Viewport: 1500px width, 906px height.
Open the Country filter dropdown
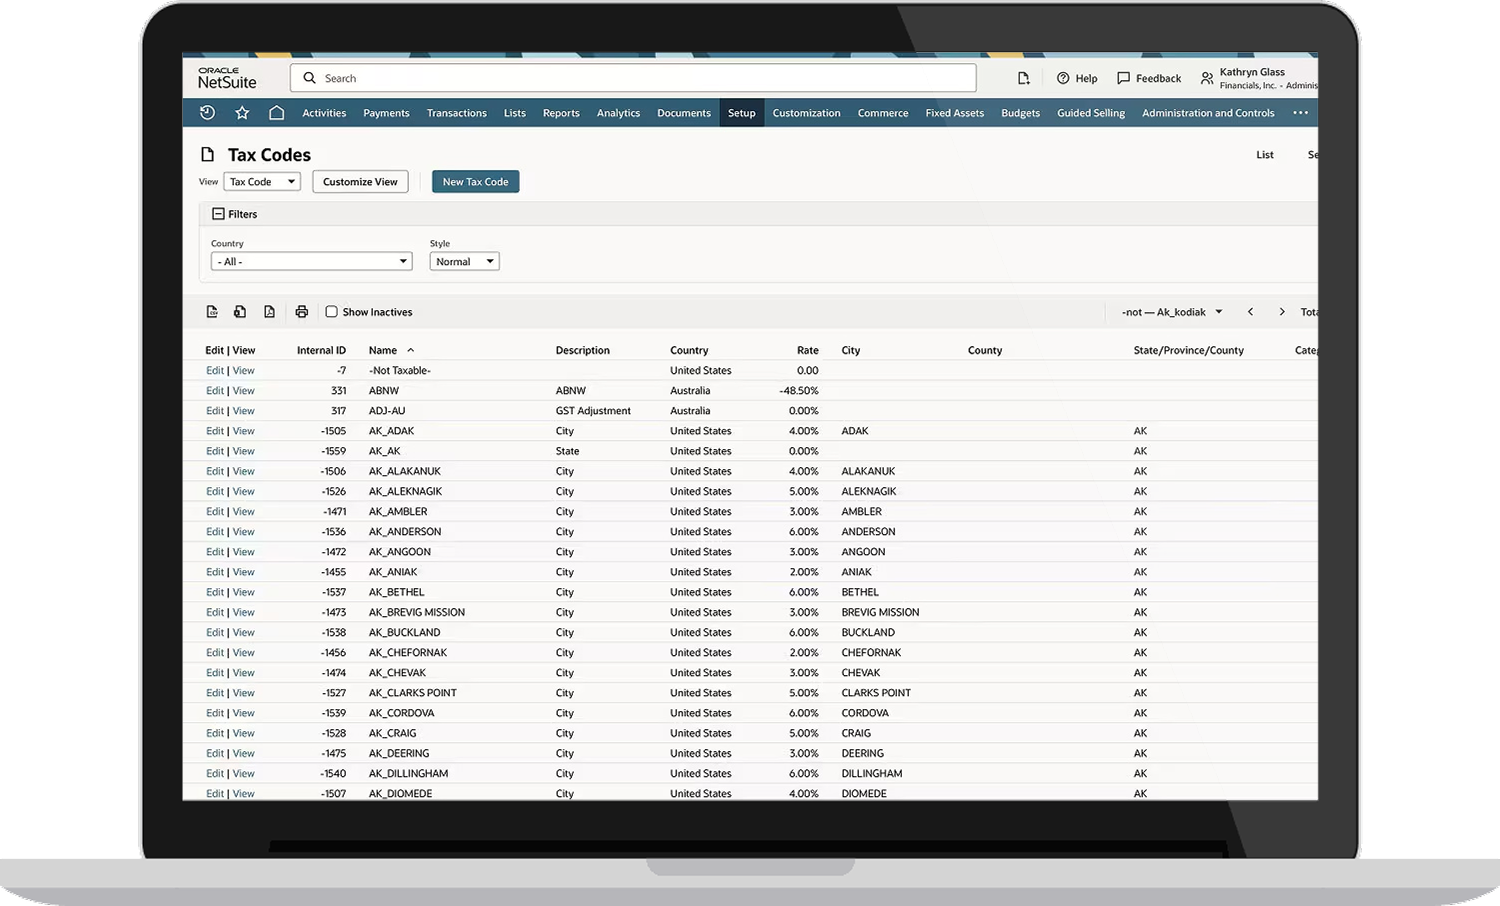(x=311, y=262)
